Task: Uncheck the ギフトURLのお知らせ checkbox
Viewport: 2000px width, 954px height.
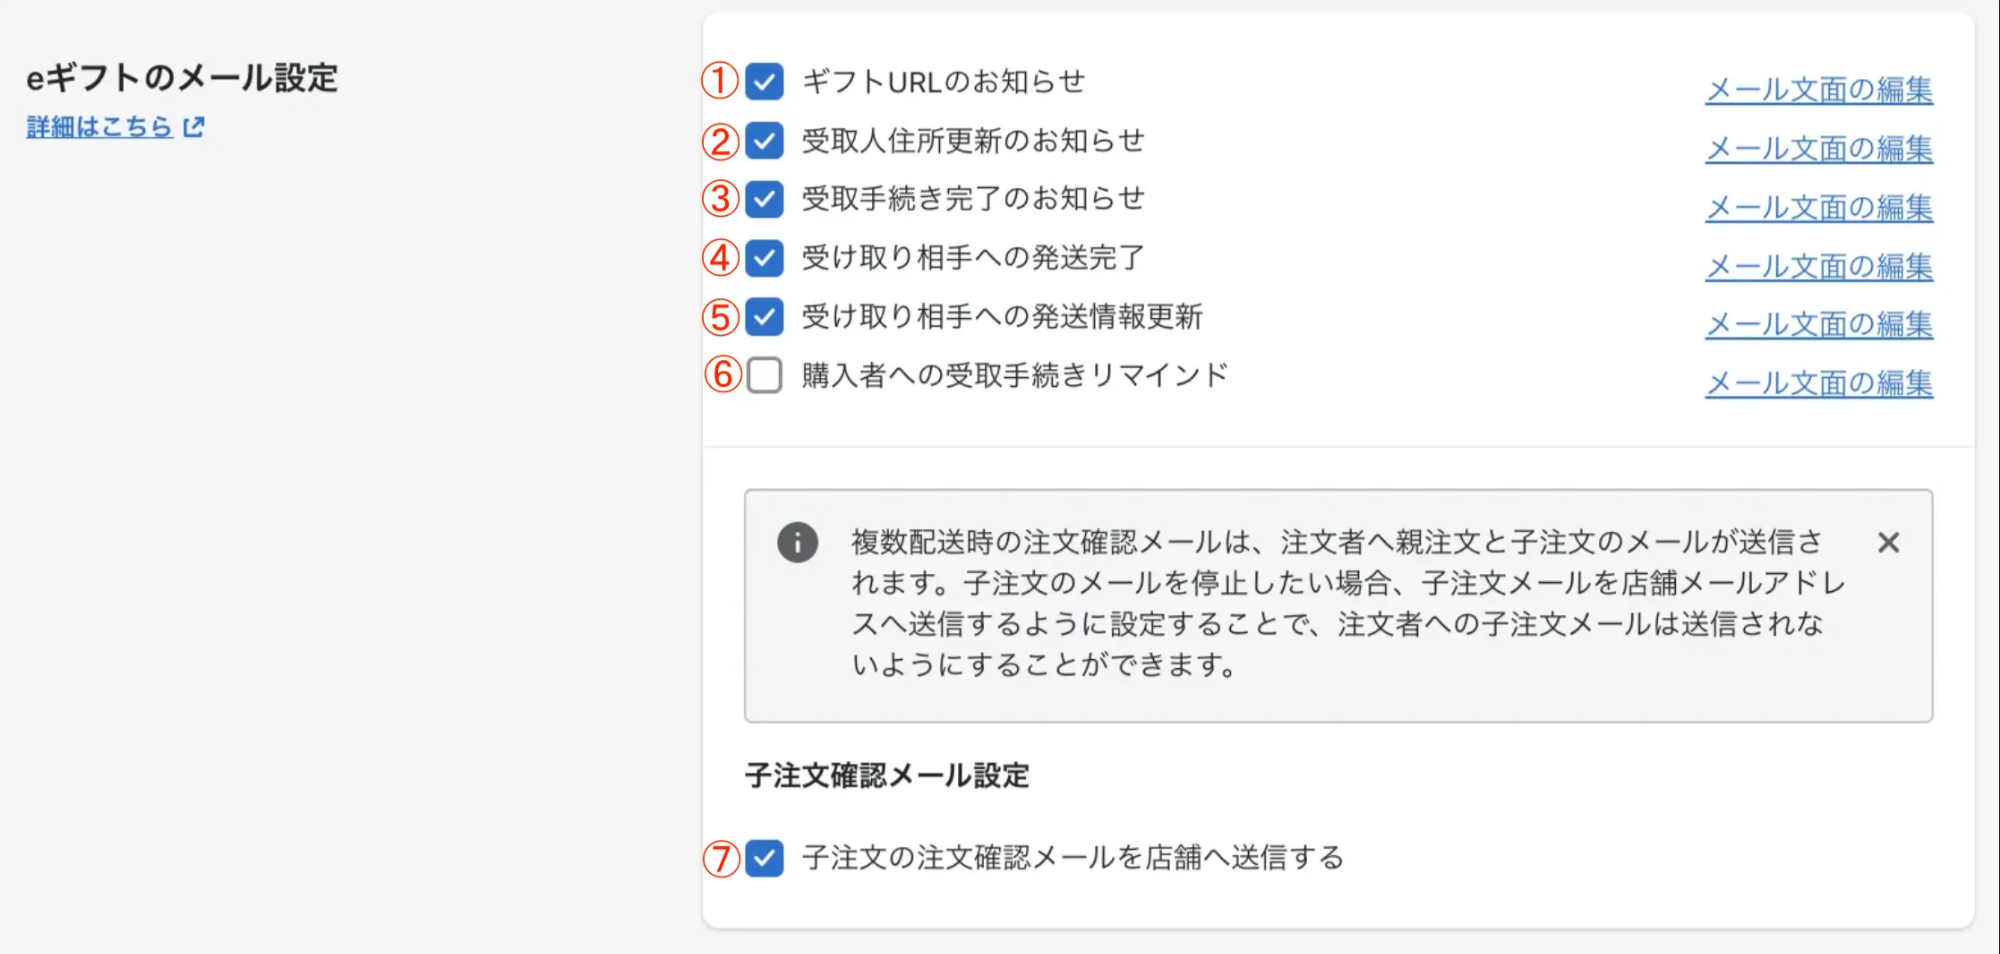Action: (x=765, y=82)
